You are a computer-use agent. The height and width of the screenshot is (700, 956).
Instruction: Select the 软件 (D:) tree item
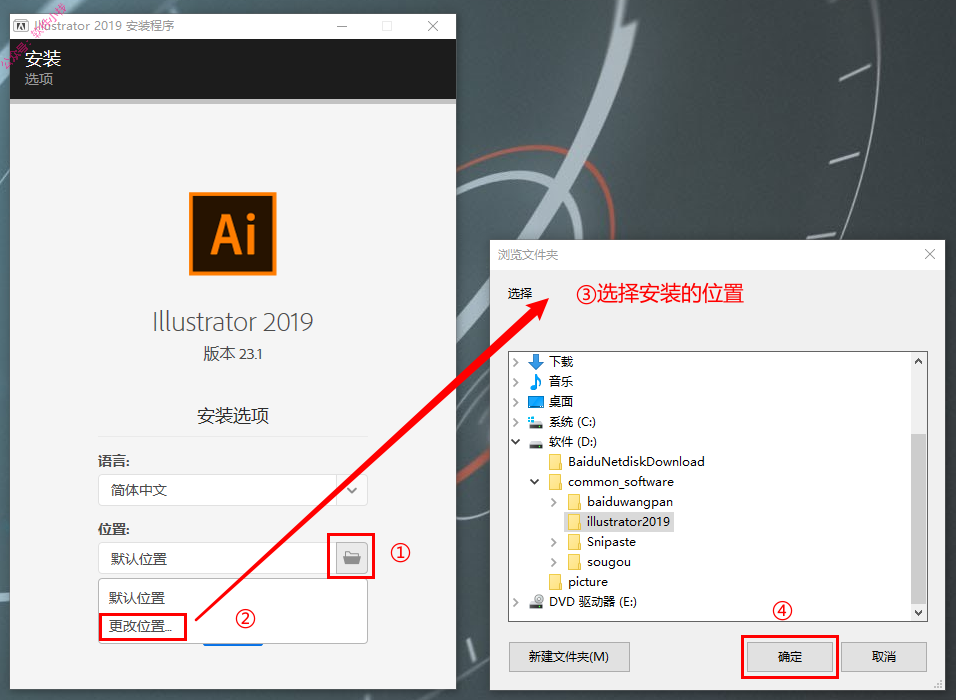[x=573, y=442]
